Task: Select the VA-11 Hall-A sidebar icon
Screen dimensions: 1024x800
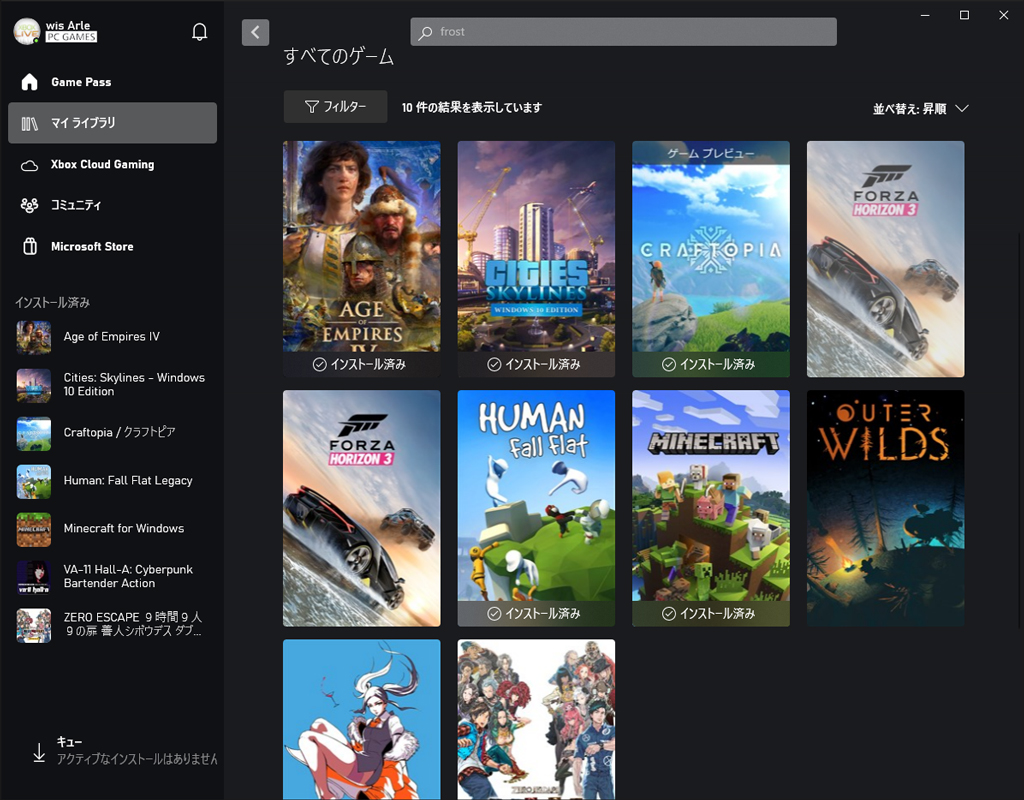Action: click(33, 578)
